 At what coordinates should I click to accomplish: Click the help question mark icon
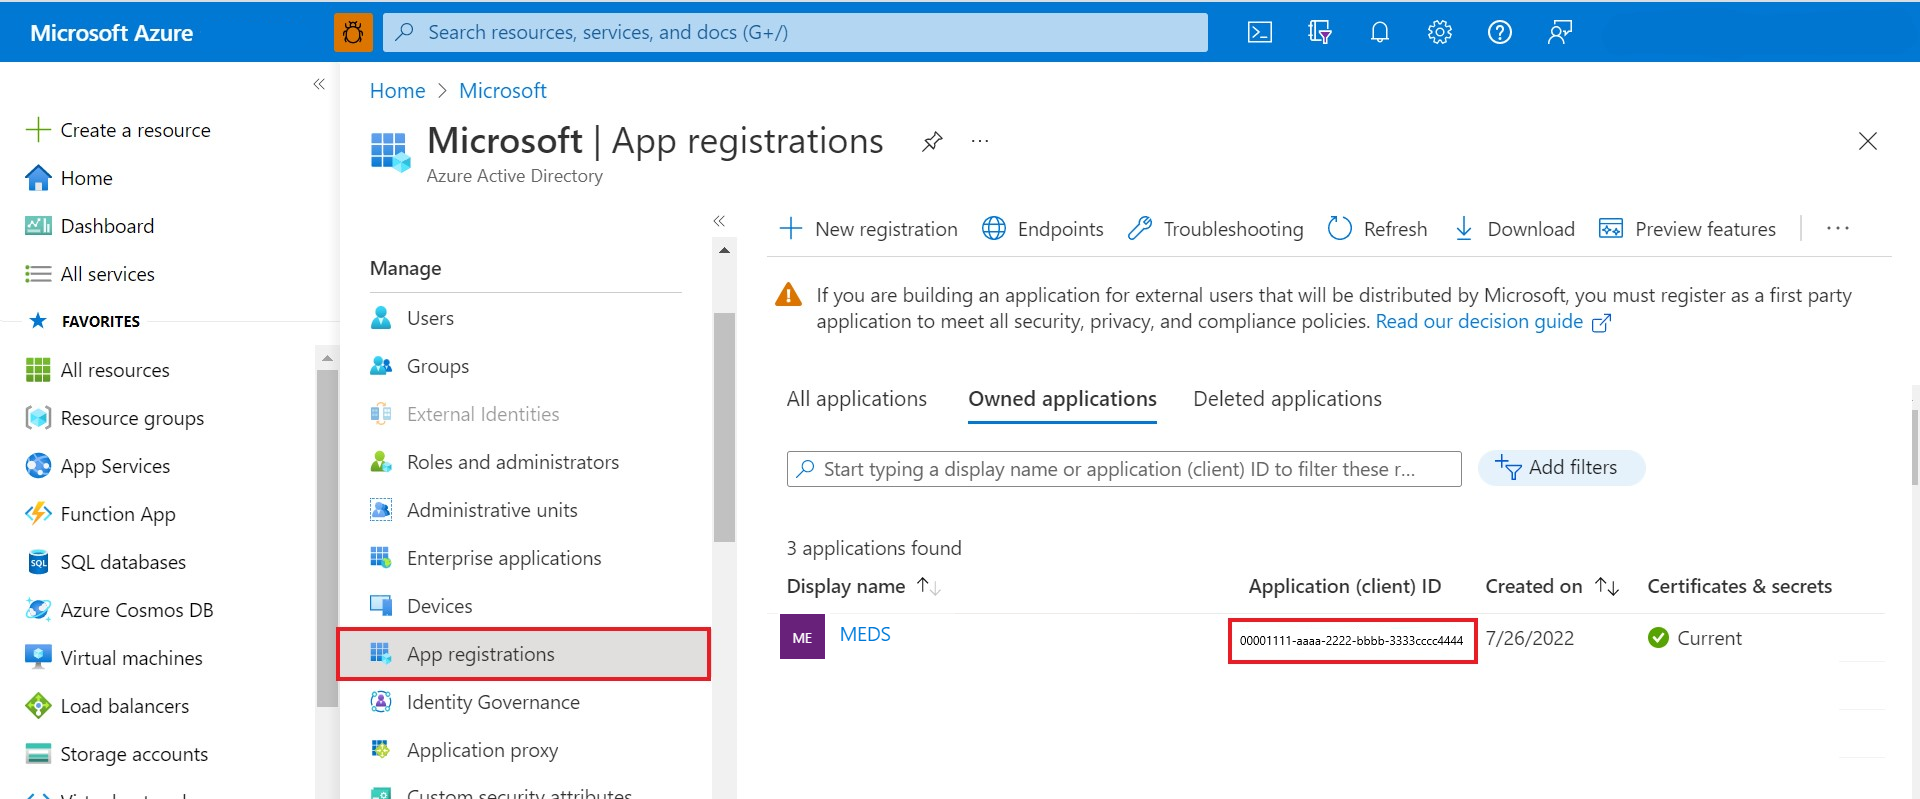(1499, 32)
